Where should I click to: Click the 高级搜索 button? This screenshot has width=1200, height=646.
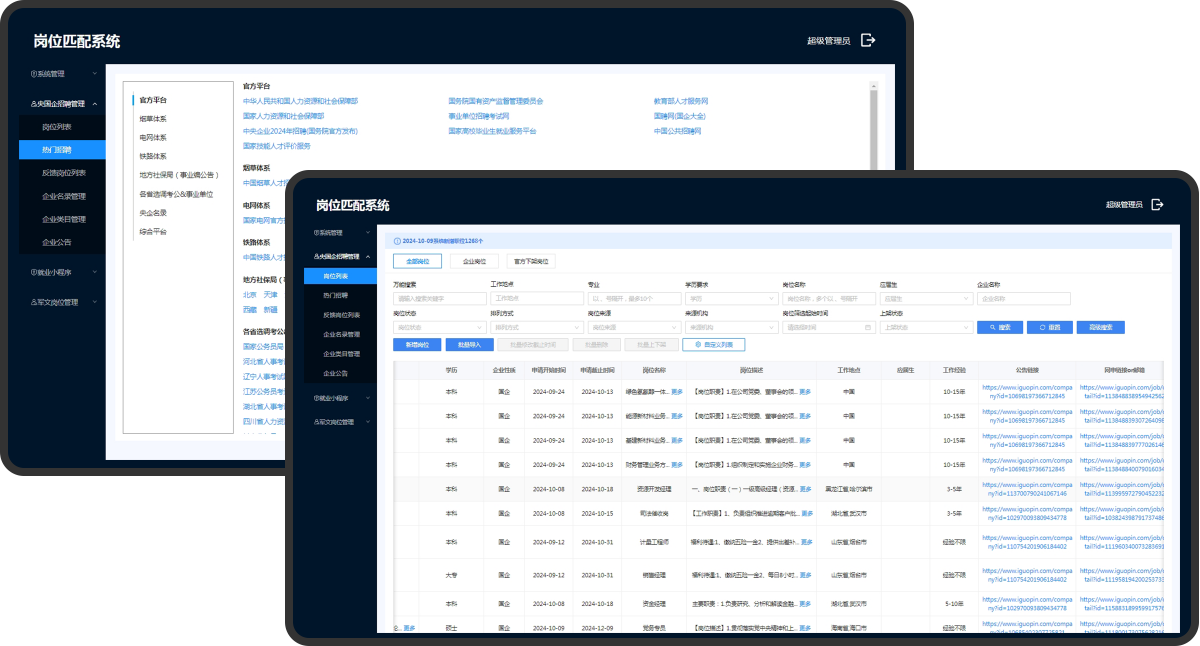(1101, 327)
